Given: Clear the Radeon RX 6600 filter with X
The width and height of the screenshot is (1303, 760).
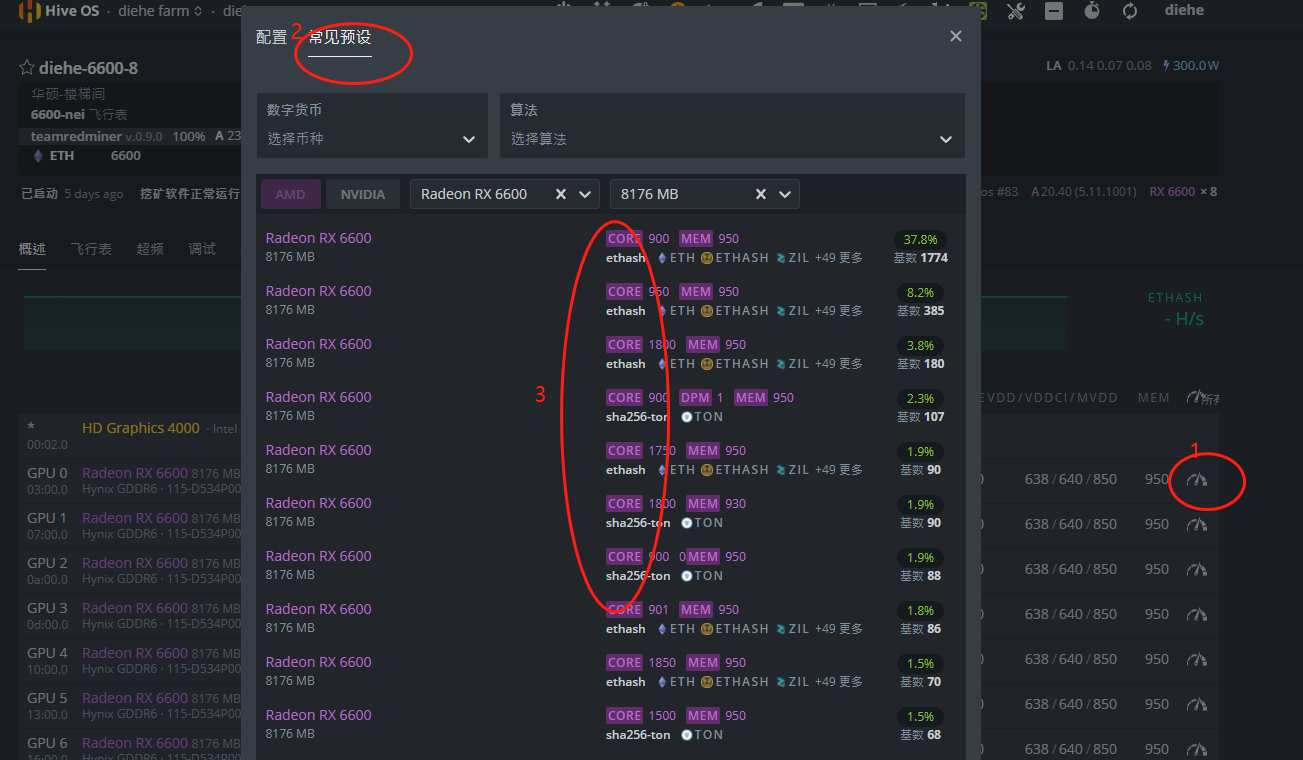Looking at the screenshot, I should (x=561, y=194).
